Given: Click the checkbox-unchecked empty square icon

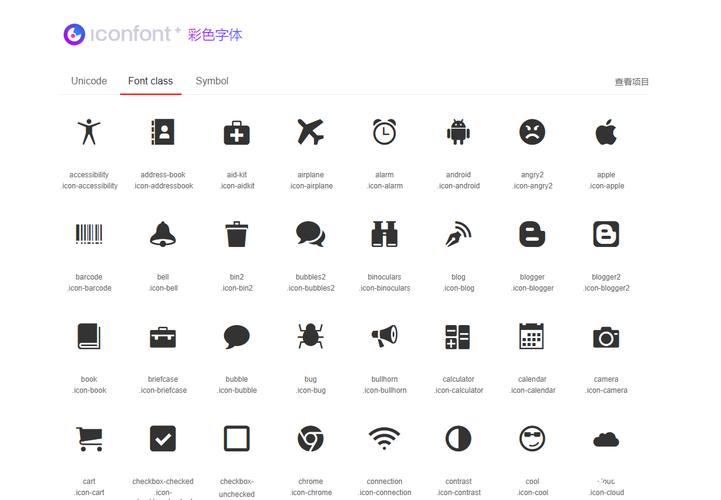Looking at the screenshot, I should 237,438.
